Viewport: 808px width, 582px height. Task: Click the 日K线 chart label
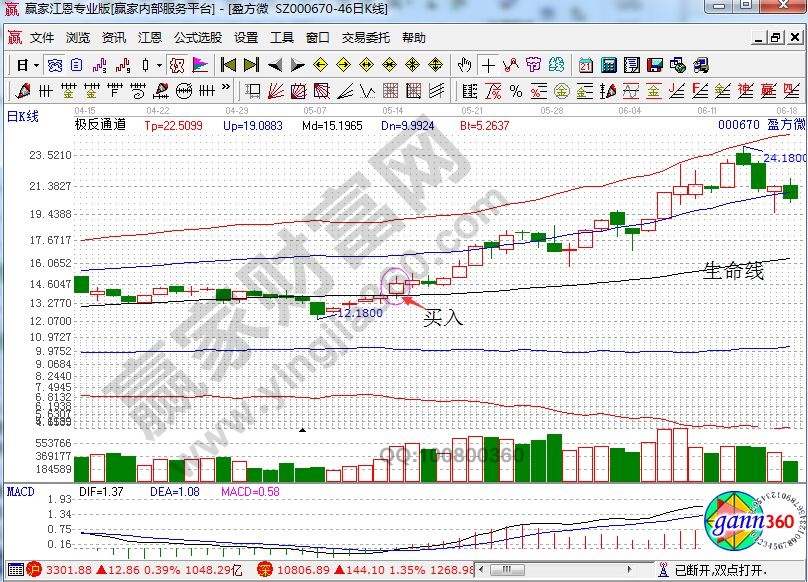22,116
